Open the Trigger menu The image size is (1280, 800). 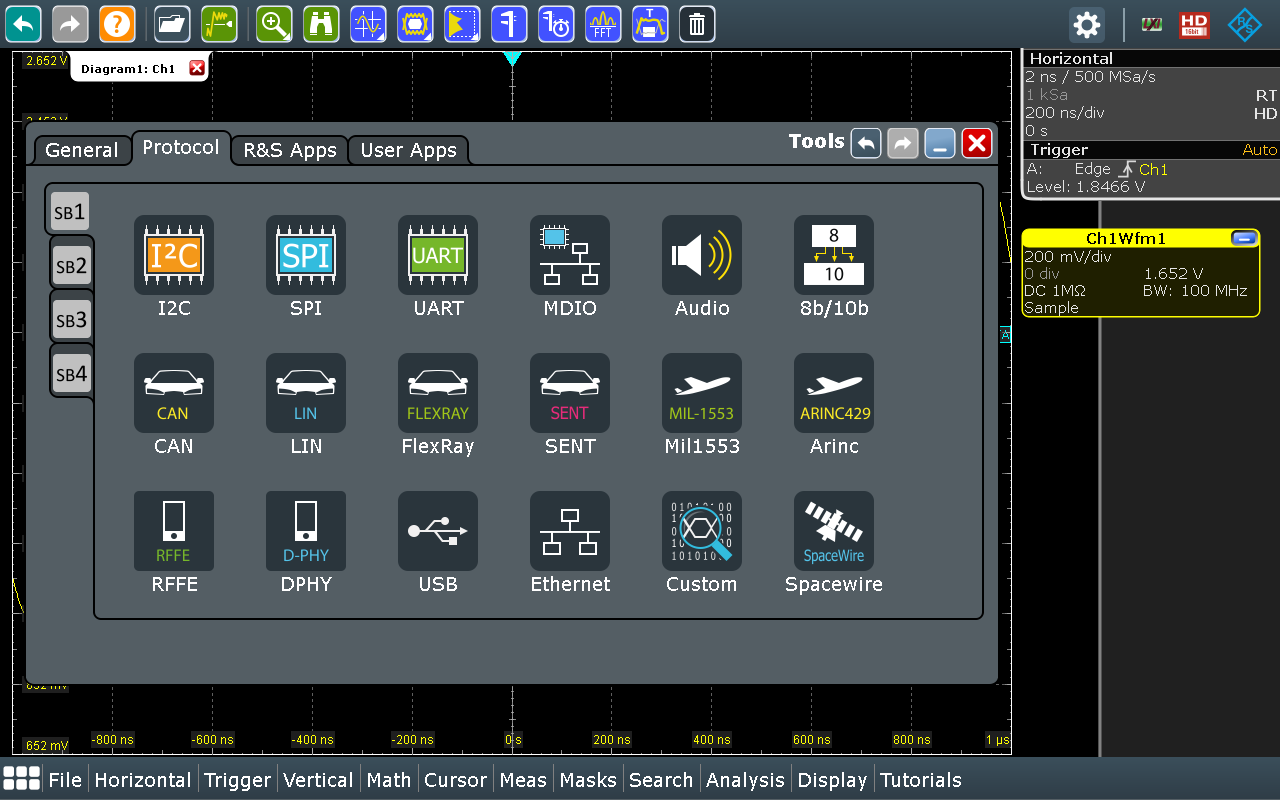click(x=237, y=780)
